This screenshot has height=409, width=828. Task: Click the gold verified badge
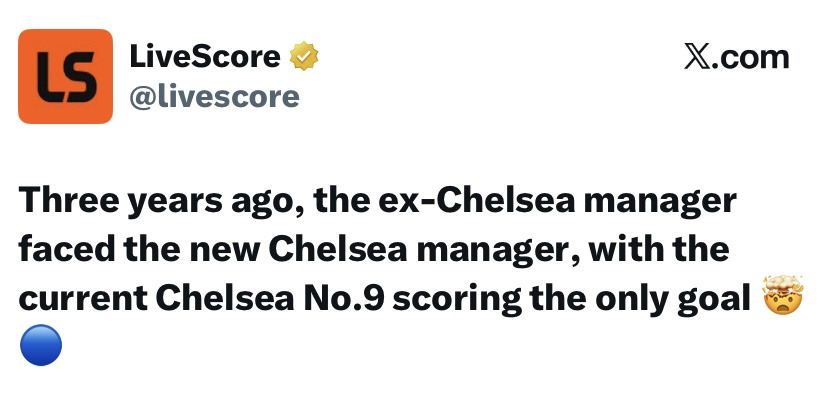pos(301,58)
